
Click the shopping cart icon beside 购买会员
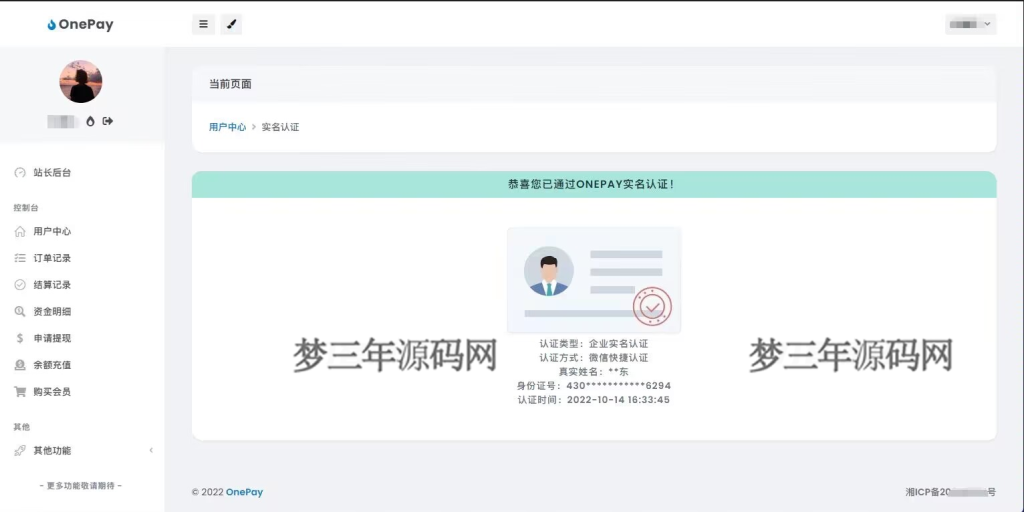pos(20,392)
